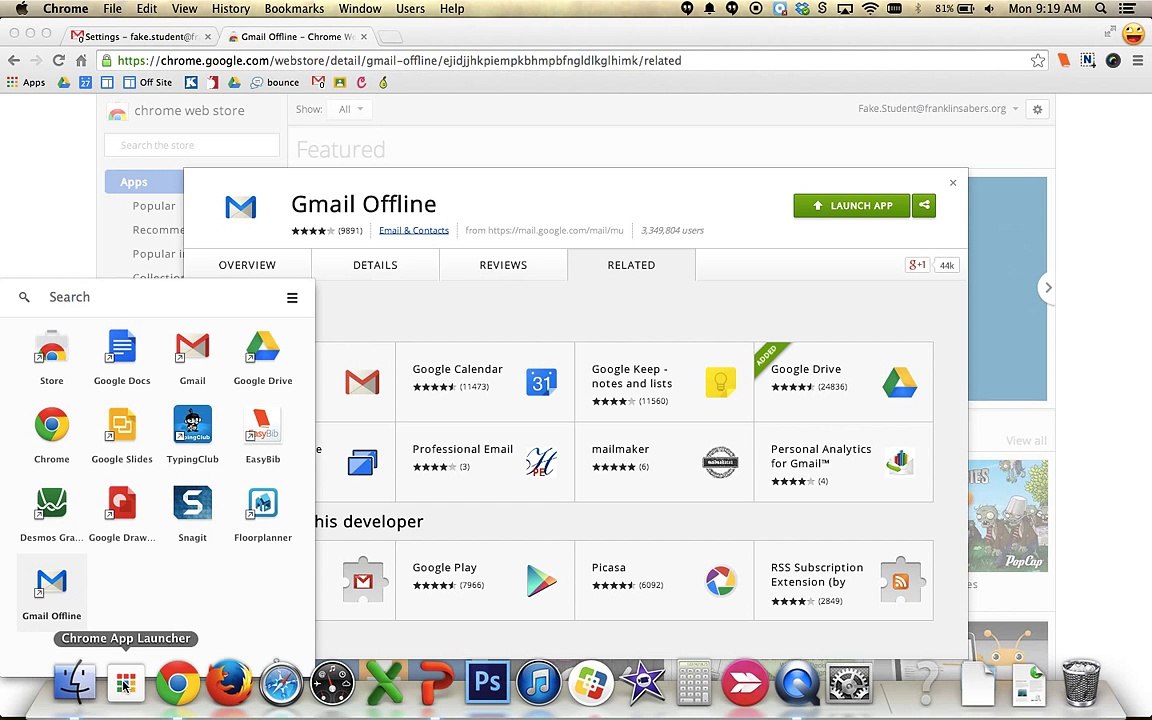The height and width of the screenshot is (720, 1152).
Task: Share Gmail Offline with the share button
Action: (x=924, y=206)
